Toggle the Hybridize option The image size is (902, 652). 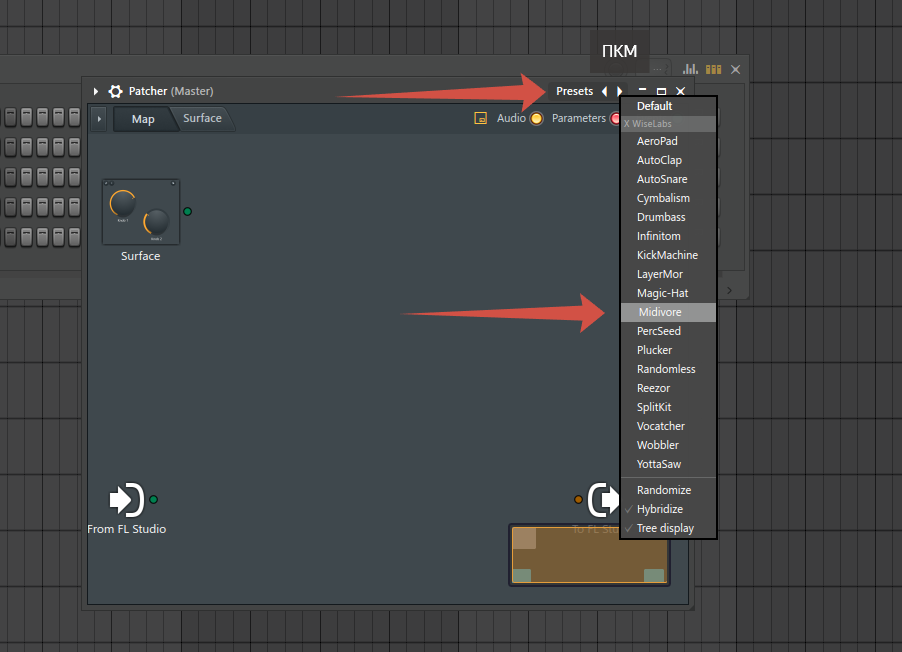(668, 509)
